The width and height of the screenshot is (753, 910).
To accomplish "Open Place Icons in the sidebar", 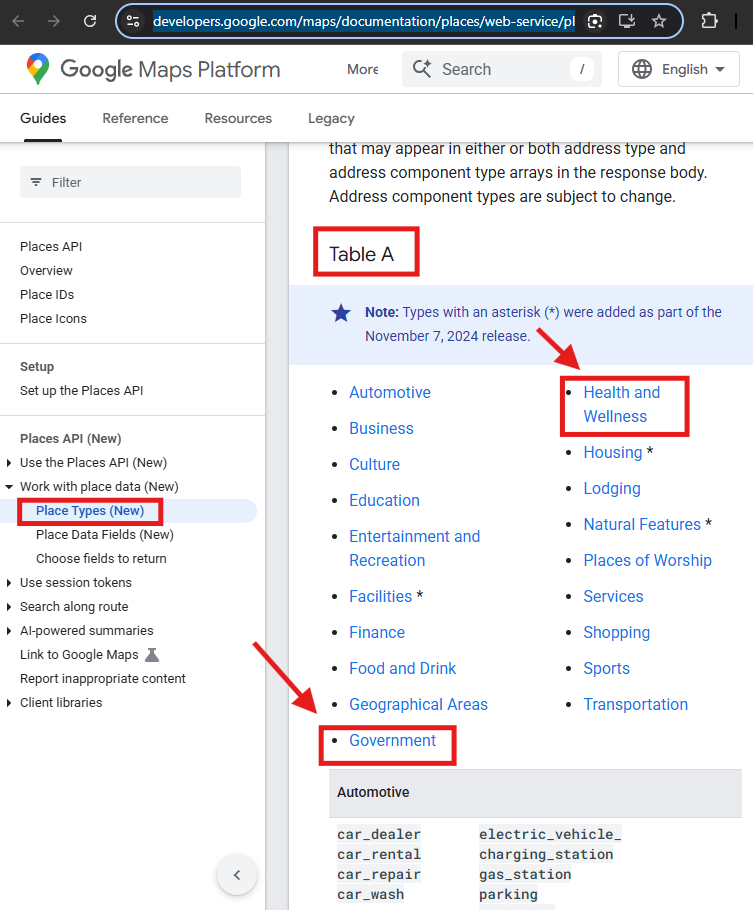I will coord(53,319).
